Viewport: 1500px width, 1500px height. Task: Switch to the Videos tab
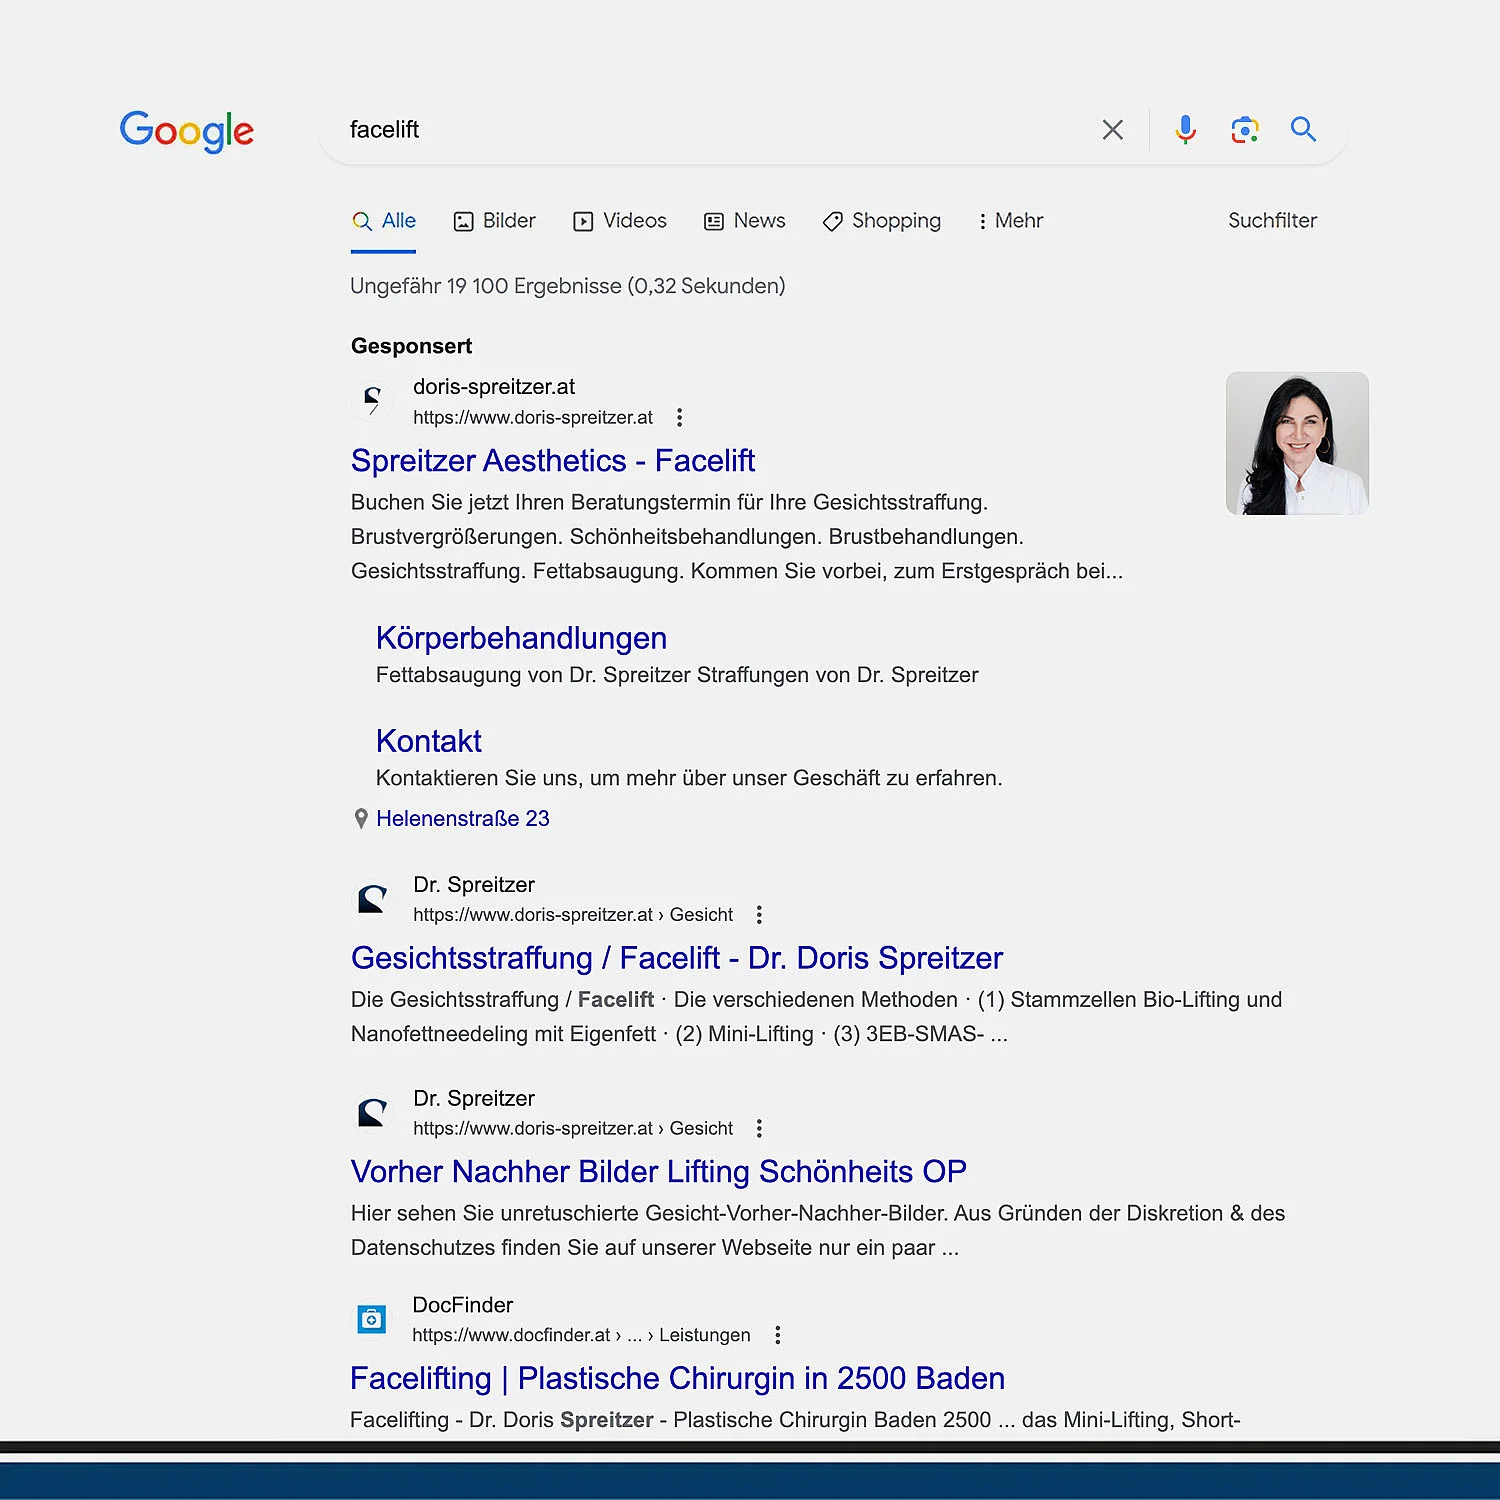coord(620,220)
